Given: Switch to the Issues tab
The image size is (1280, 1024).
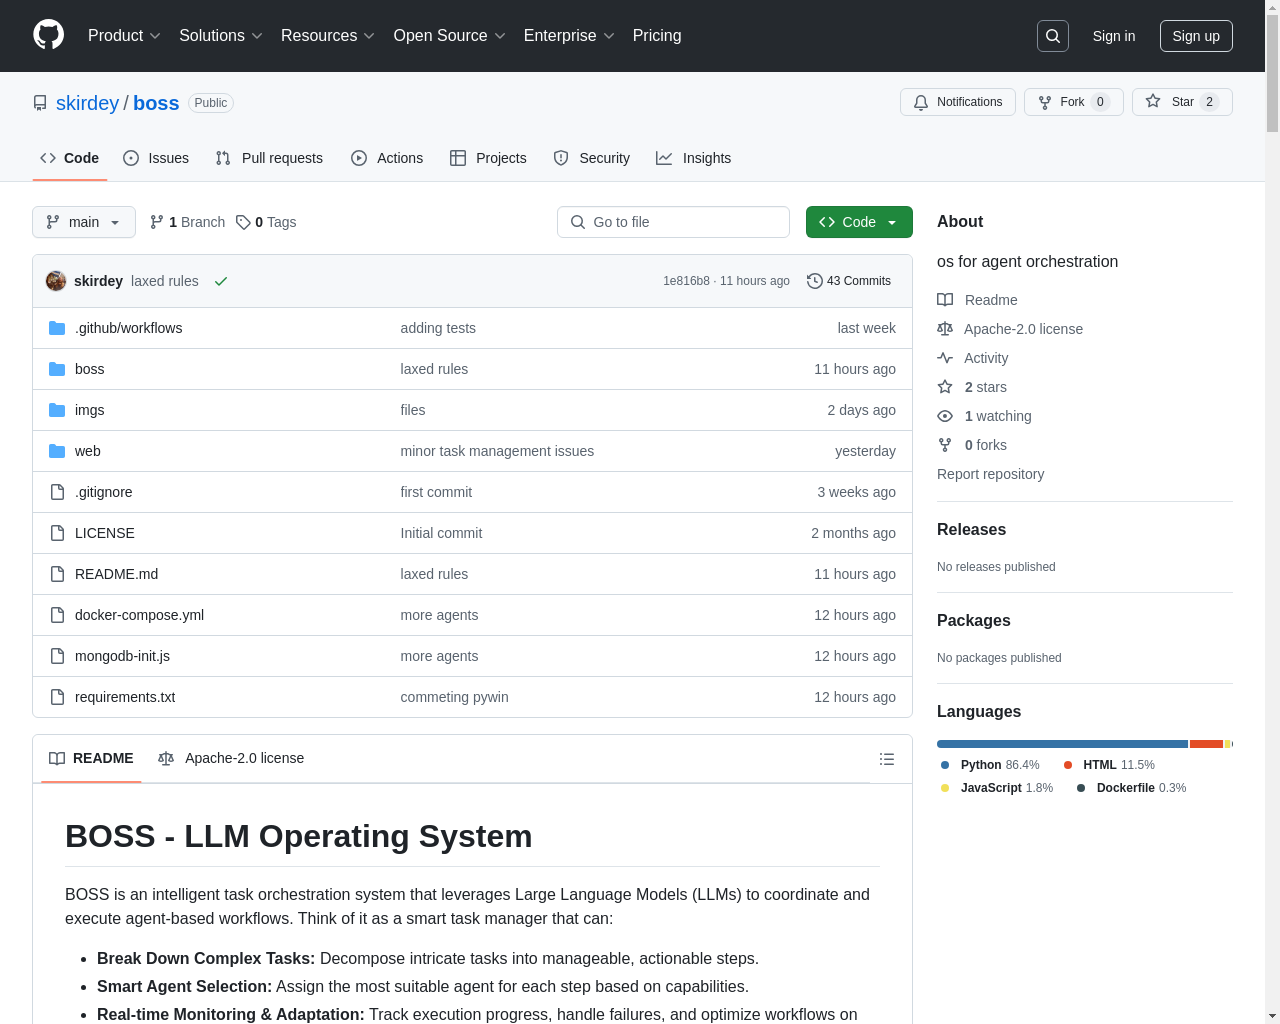Looking at the screenshot, I should (156, 158).
